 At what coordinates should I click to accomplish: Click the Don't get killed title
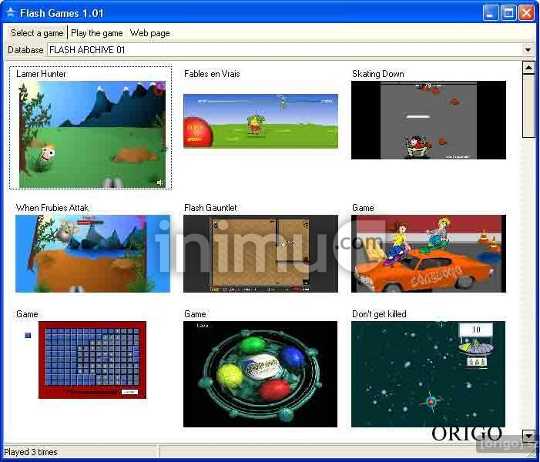click(x=379, y=314)
